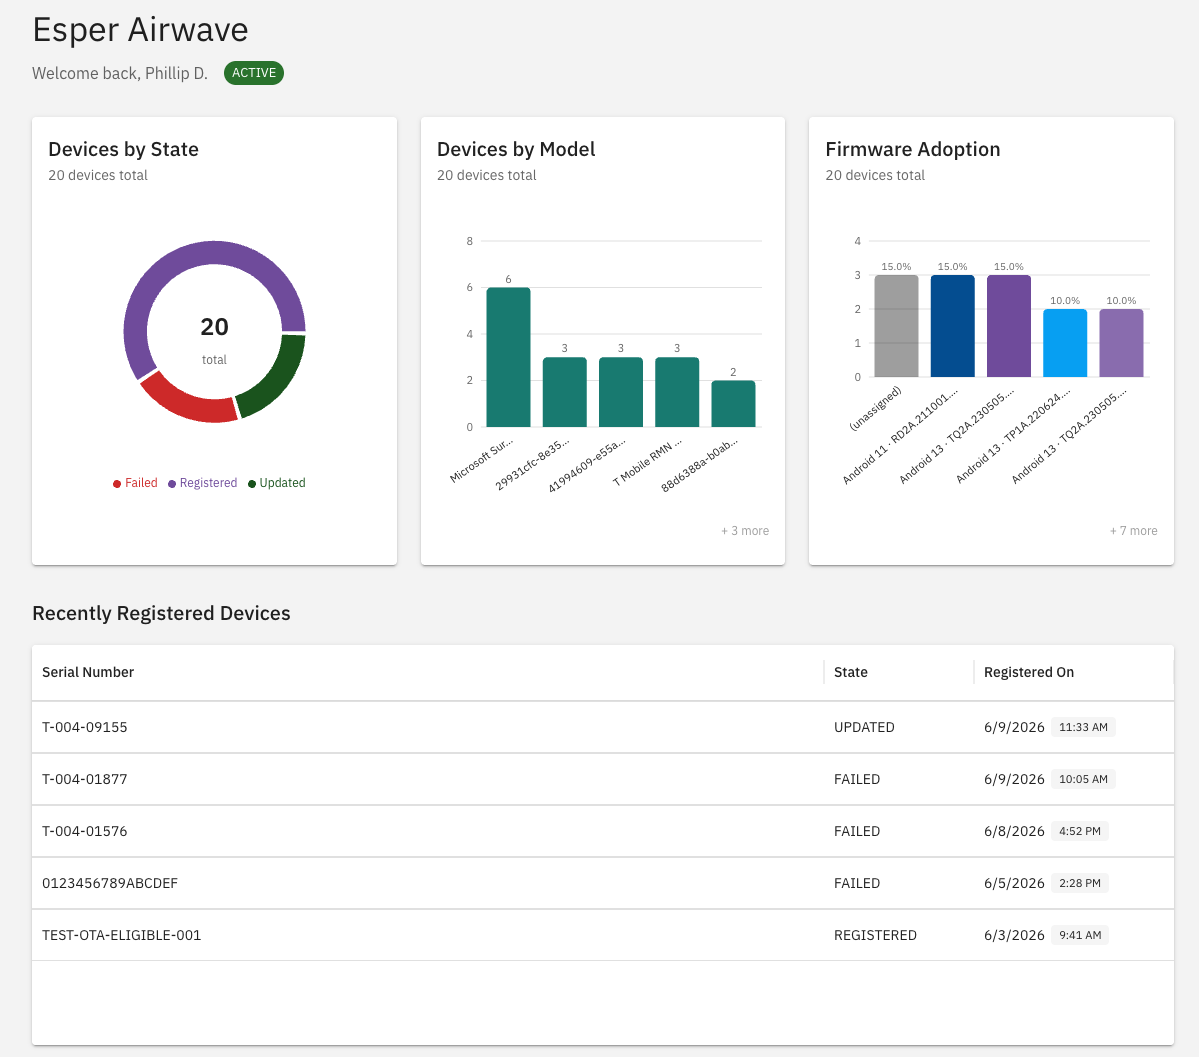
Task: Toggle the Failed legend item
Action: 135,483
